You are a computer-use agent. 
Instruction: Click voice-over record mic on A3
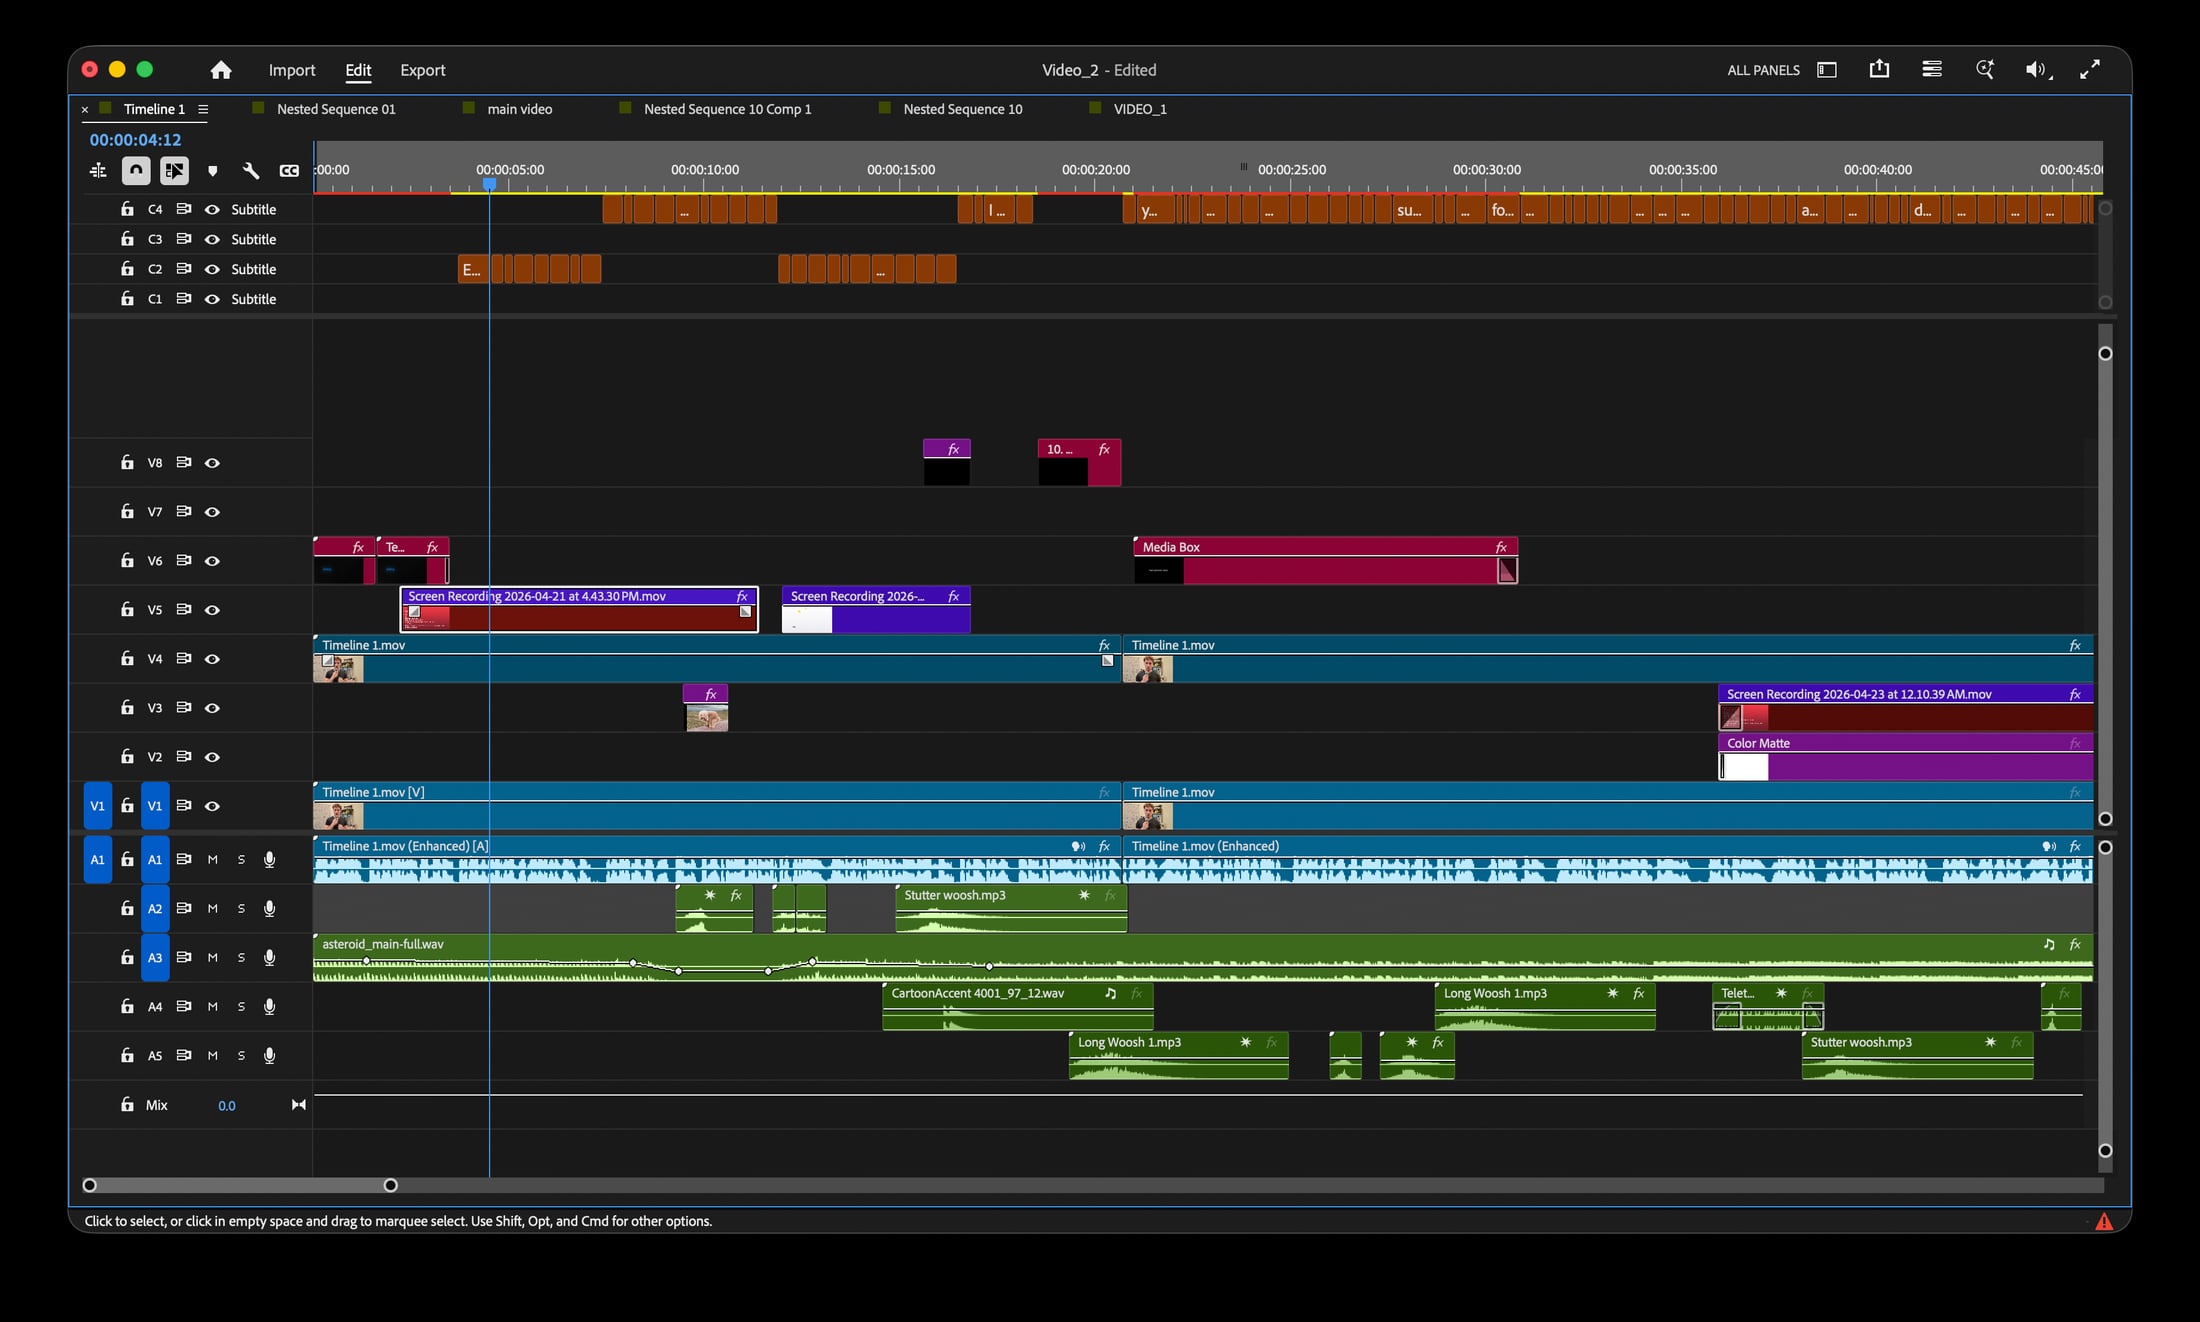[269, 957]
